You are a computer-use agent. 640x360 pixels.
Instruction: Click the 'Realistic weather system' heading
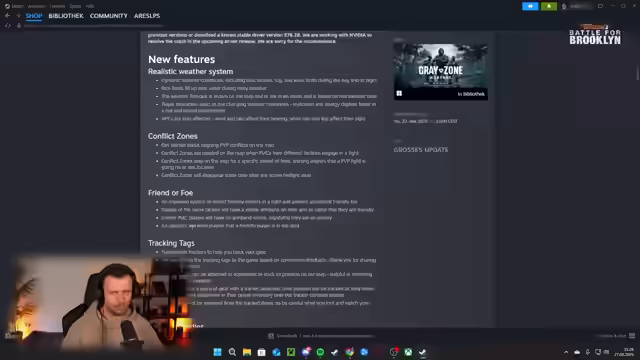(x=190, y=71)
